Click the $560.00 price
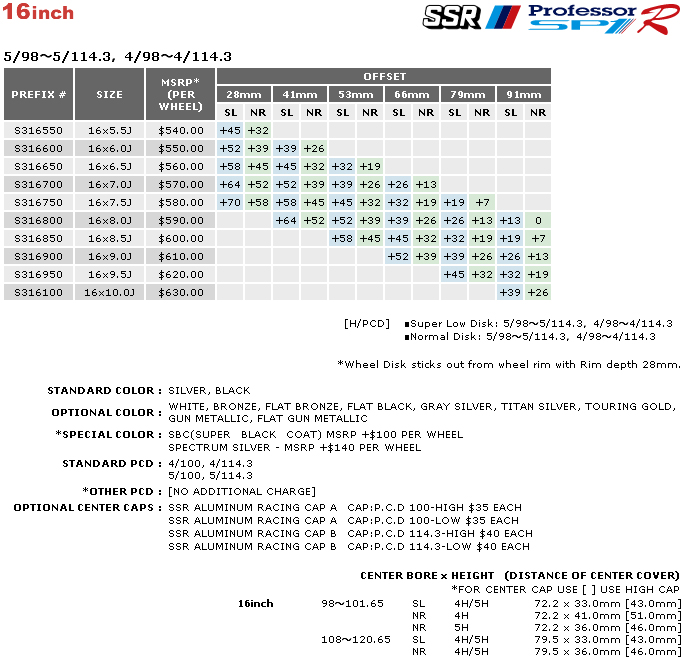 (180, 166)
